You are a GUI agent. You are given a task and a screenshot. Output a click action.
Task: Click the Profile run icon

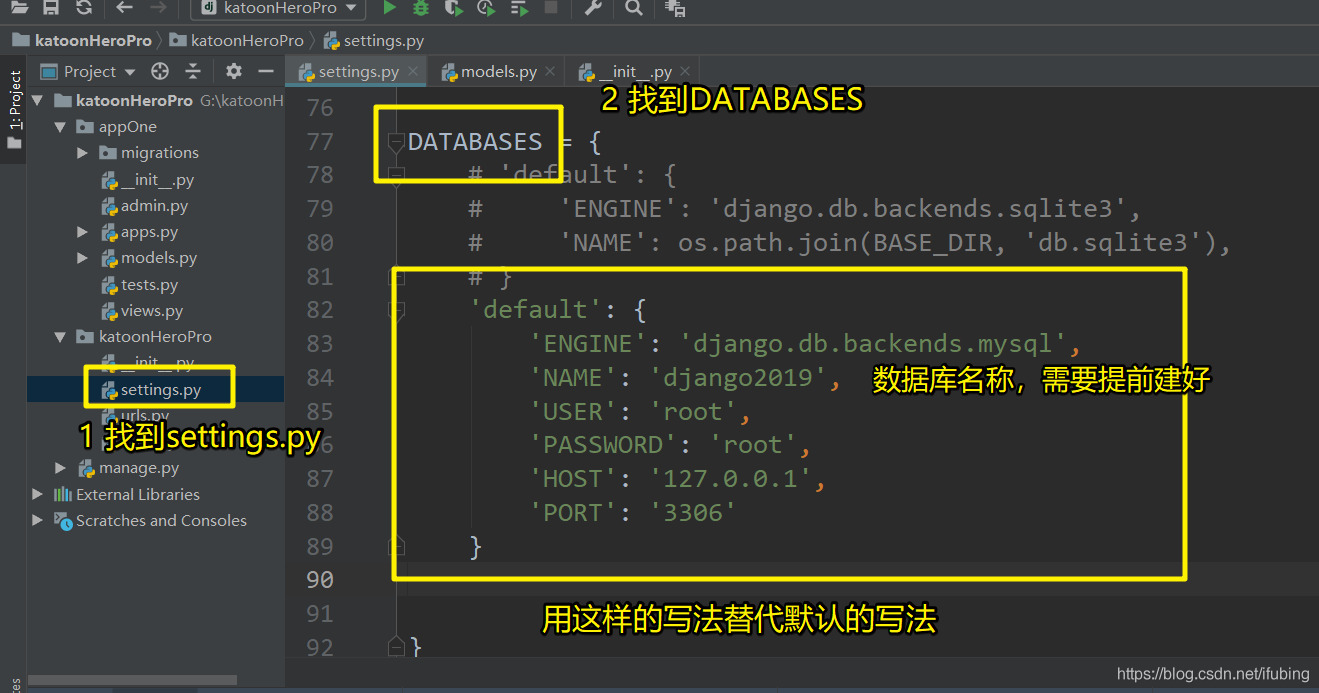(x=486, y=8)
